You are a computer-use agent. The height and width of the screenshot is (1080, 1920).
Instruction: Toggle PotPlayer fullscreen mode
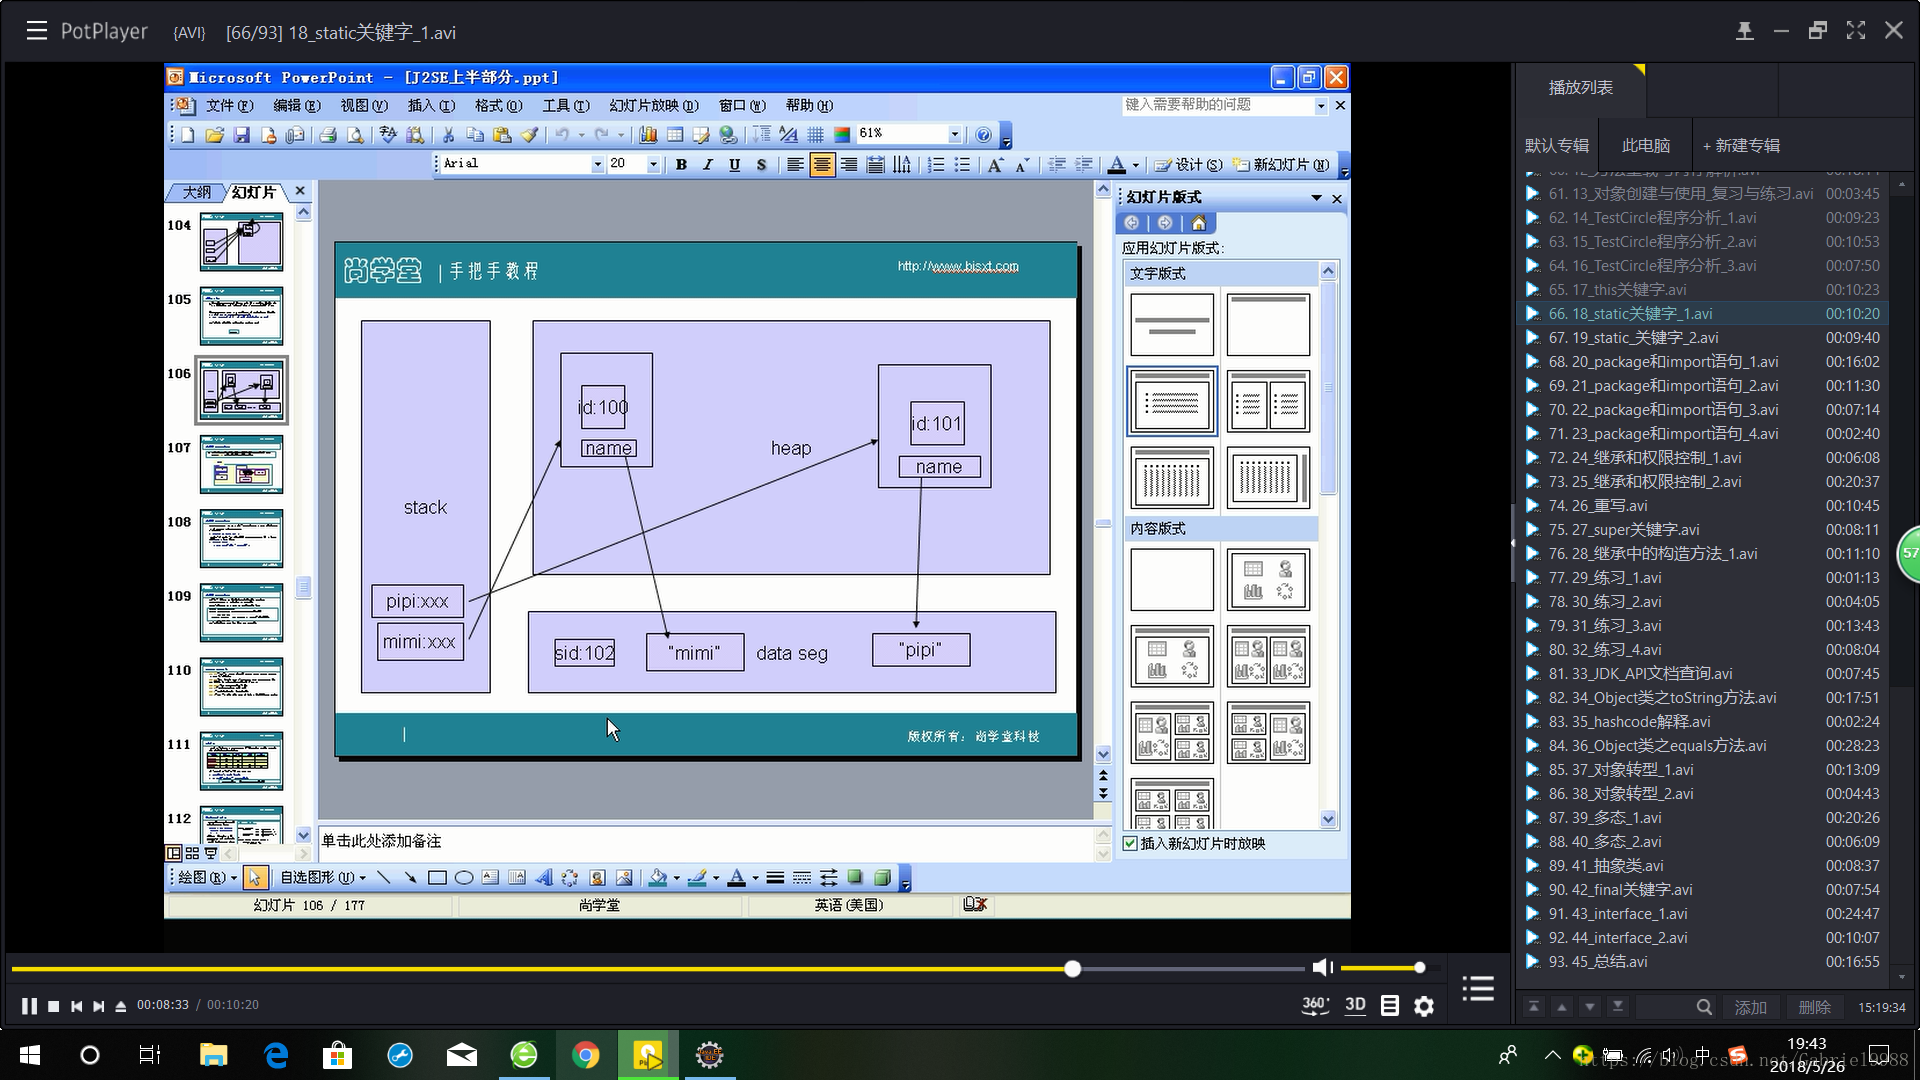pos(1856,30)
